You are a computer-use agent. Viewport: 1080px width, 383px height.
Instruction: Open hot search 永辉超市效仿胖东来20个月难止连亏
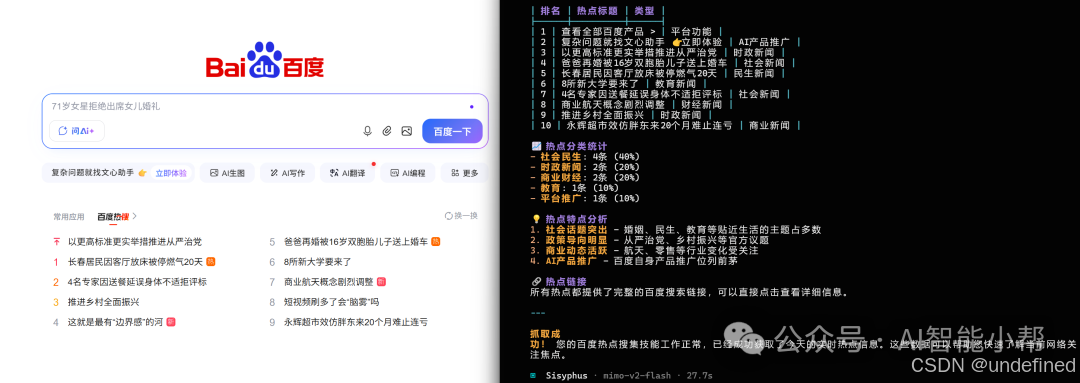click(355, 322)
